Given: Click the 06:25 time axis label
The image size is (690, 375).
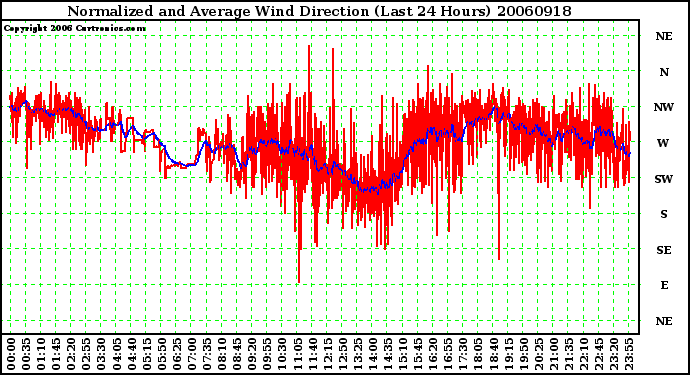Looking at the screenshot, I should point(176,354).
